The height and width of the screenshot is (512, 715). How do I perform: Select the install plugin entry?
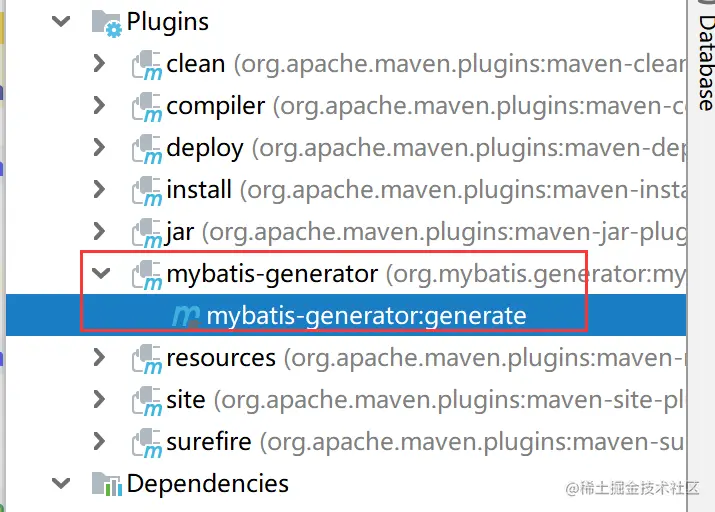pos(199,190)
